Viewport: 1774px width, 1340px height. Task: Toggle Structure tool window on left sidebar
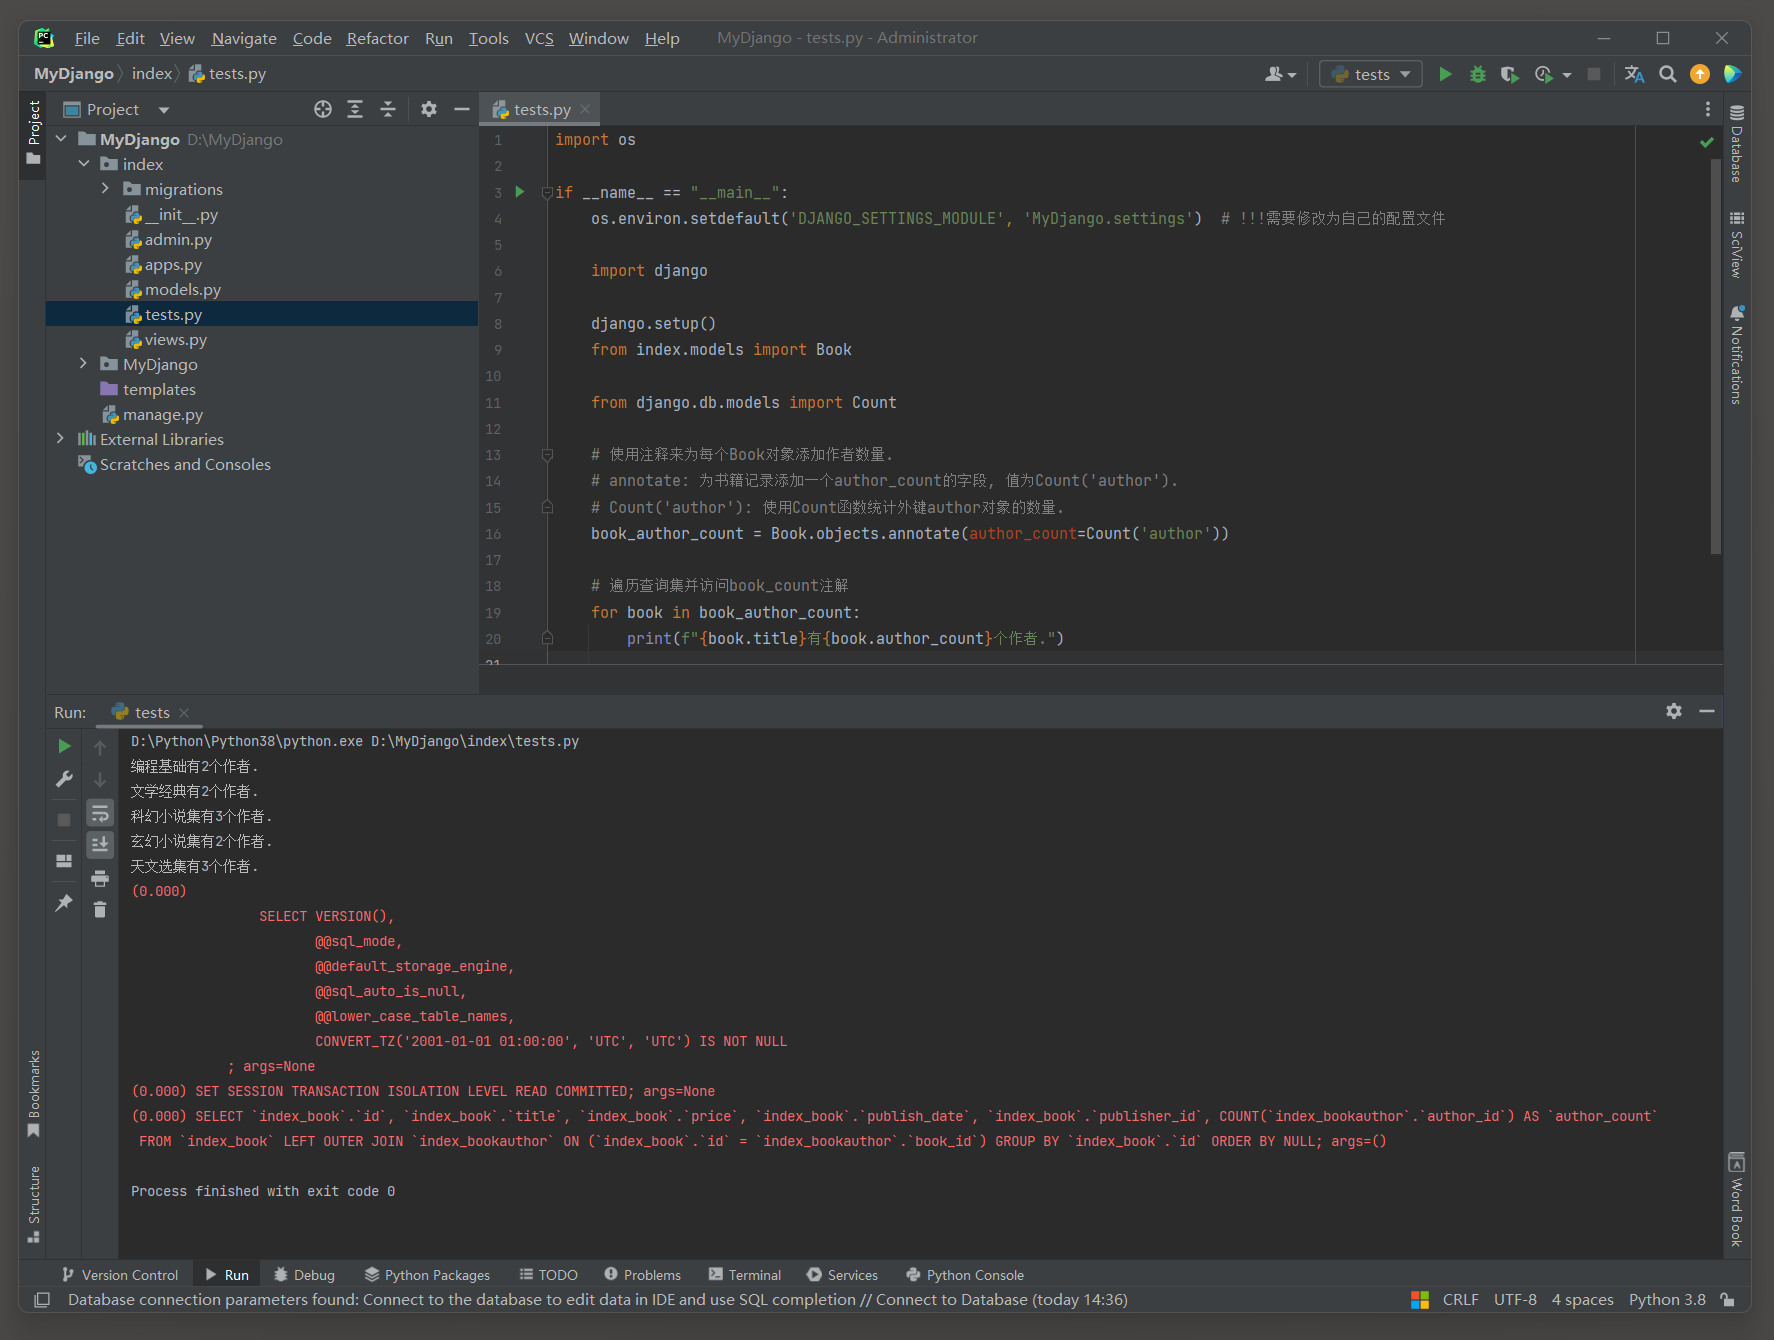click(x=34, y=1205)
